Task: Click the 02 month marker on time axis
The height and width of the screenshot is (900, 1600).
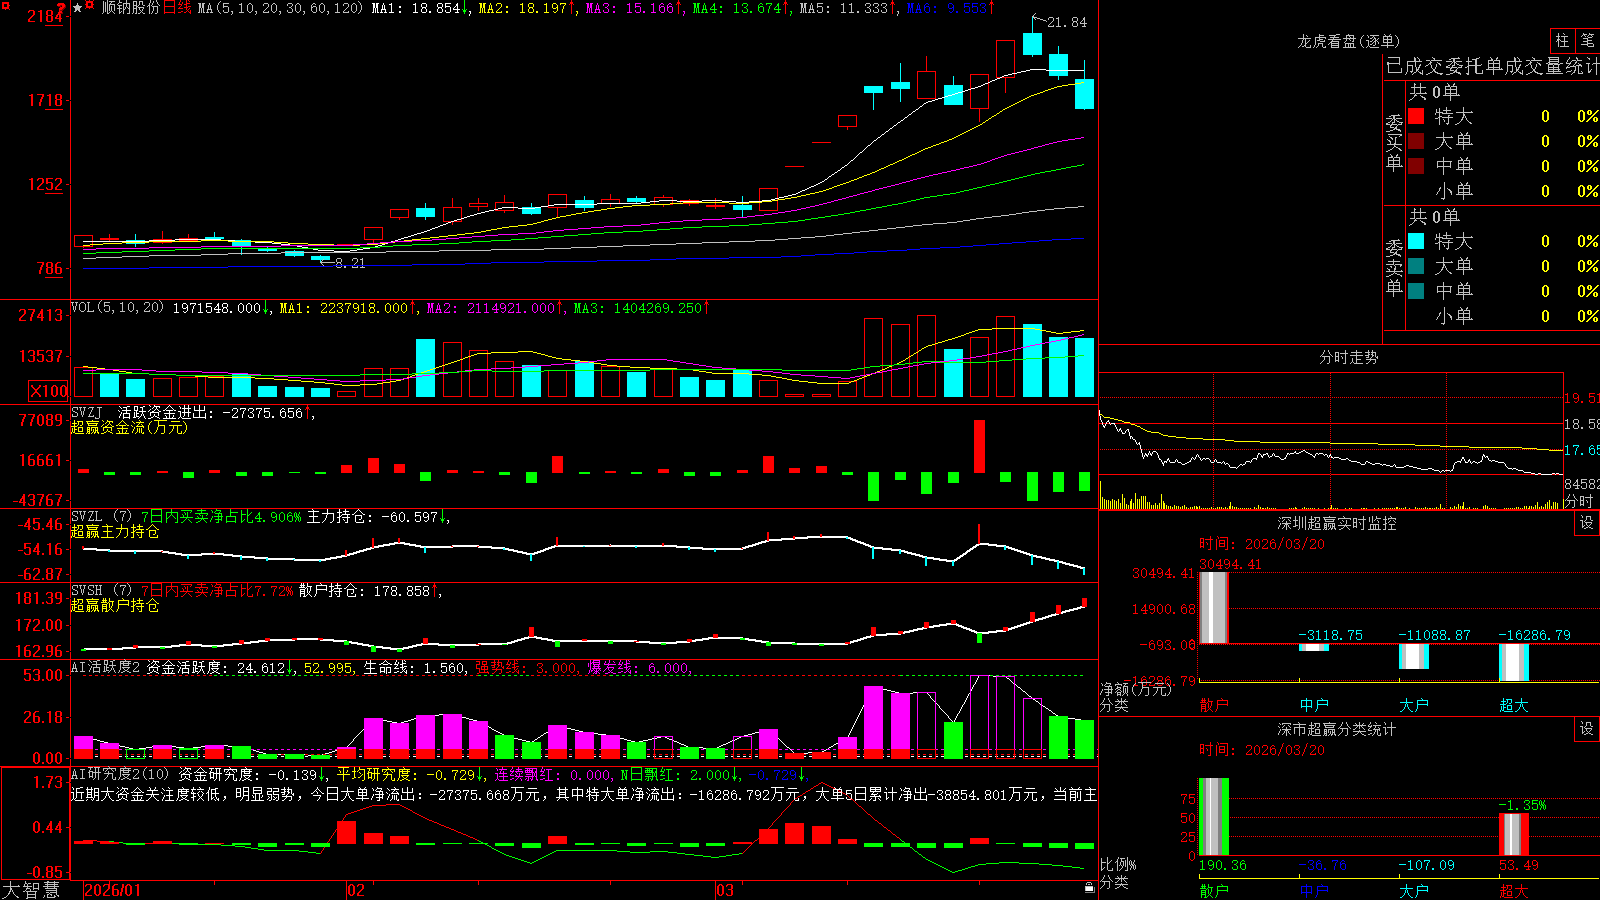Action: pos(355,890)
